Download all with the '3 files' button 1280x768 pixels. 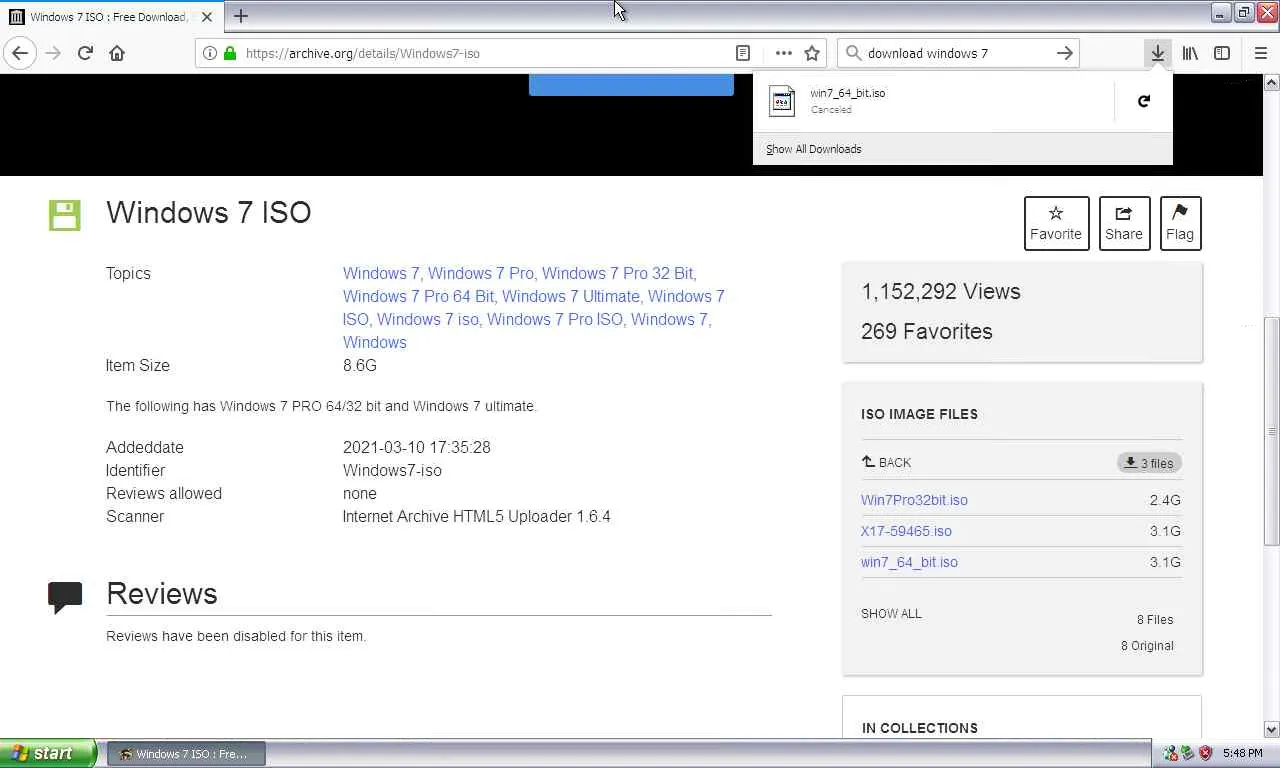point(1149,463)
